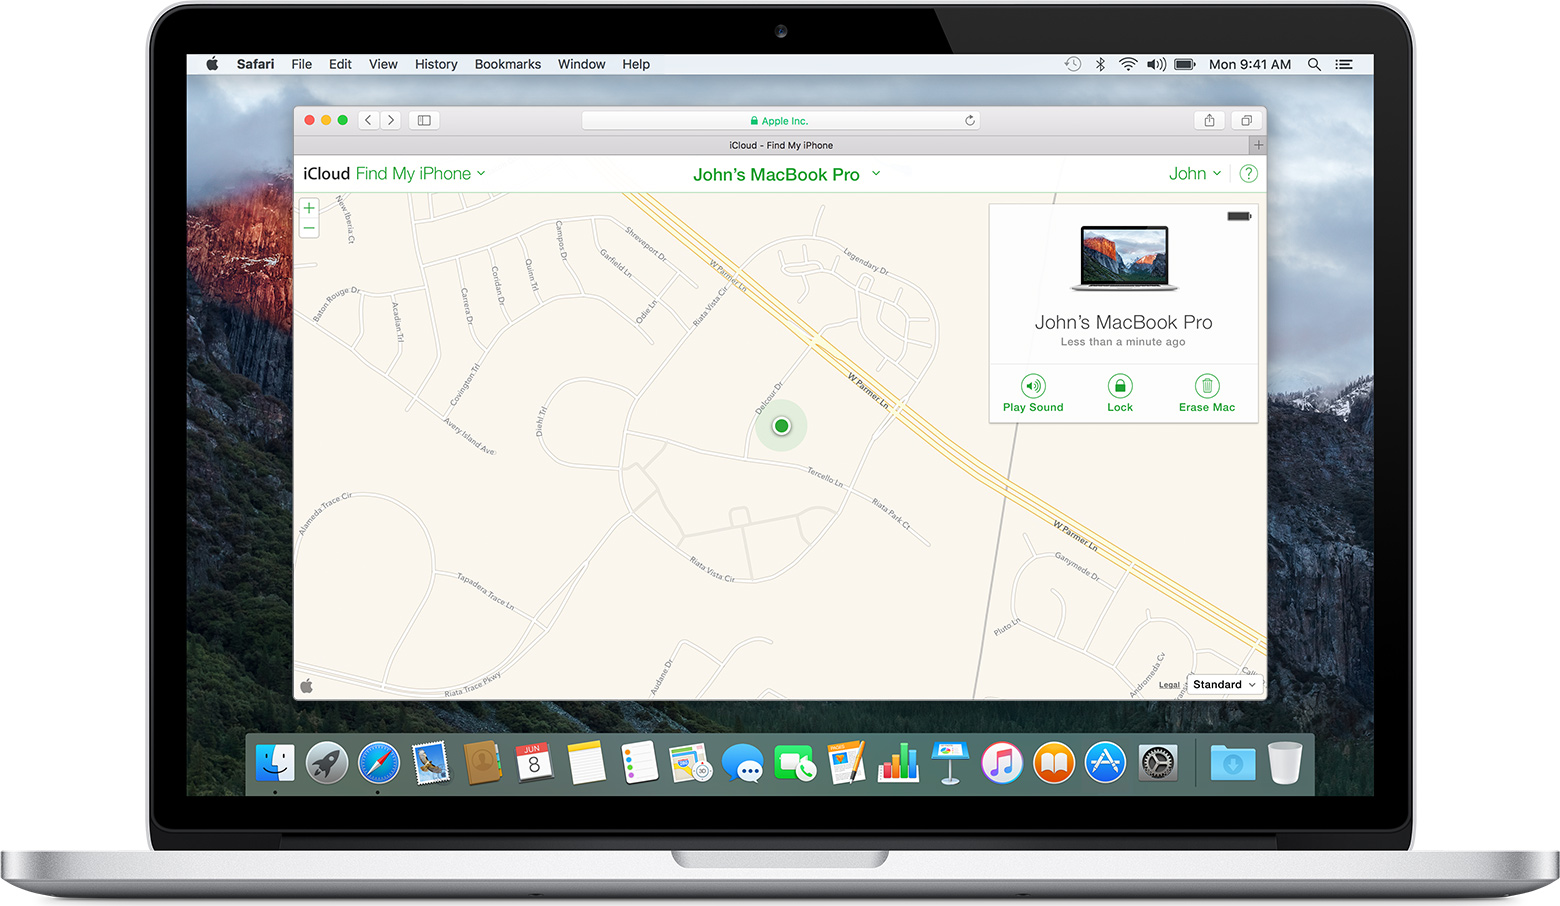Image resolution: width=1560 pixels, height=906 pixels.
Task: Open the iCloud help question mark
Action: click(1248, 174)
